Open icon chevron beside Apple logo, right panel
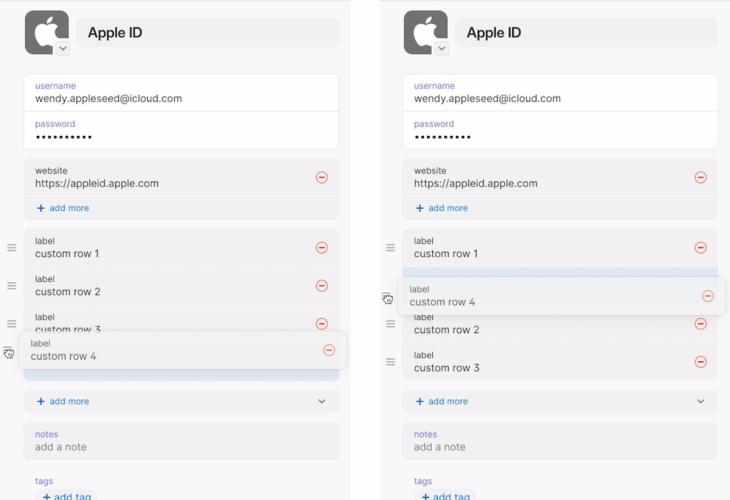 click(x=441, y=48)
